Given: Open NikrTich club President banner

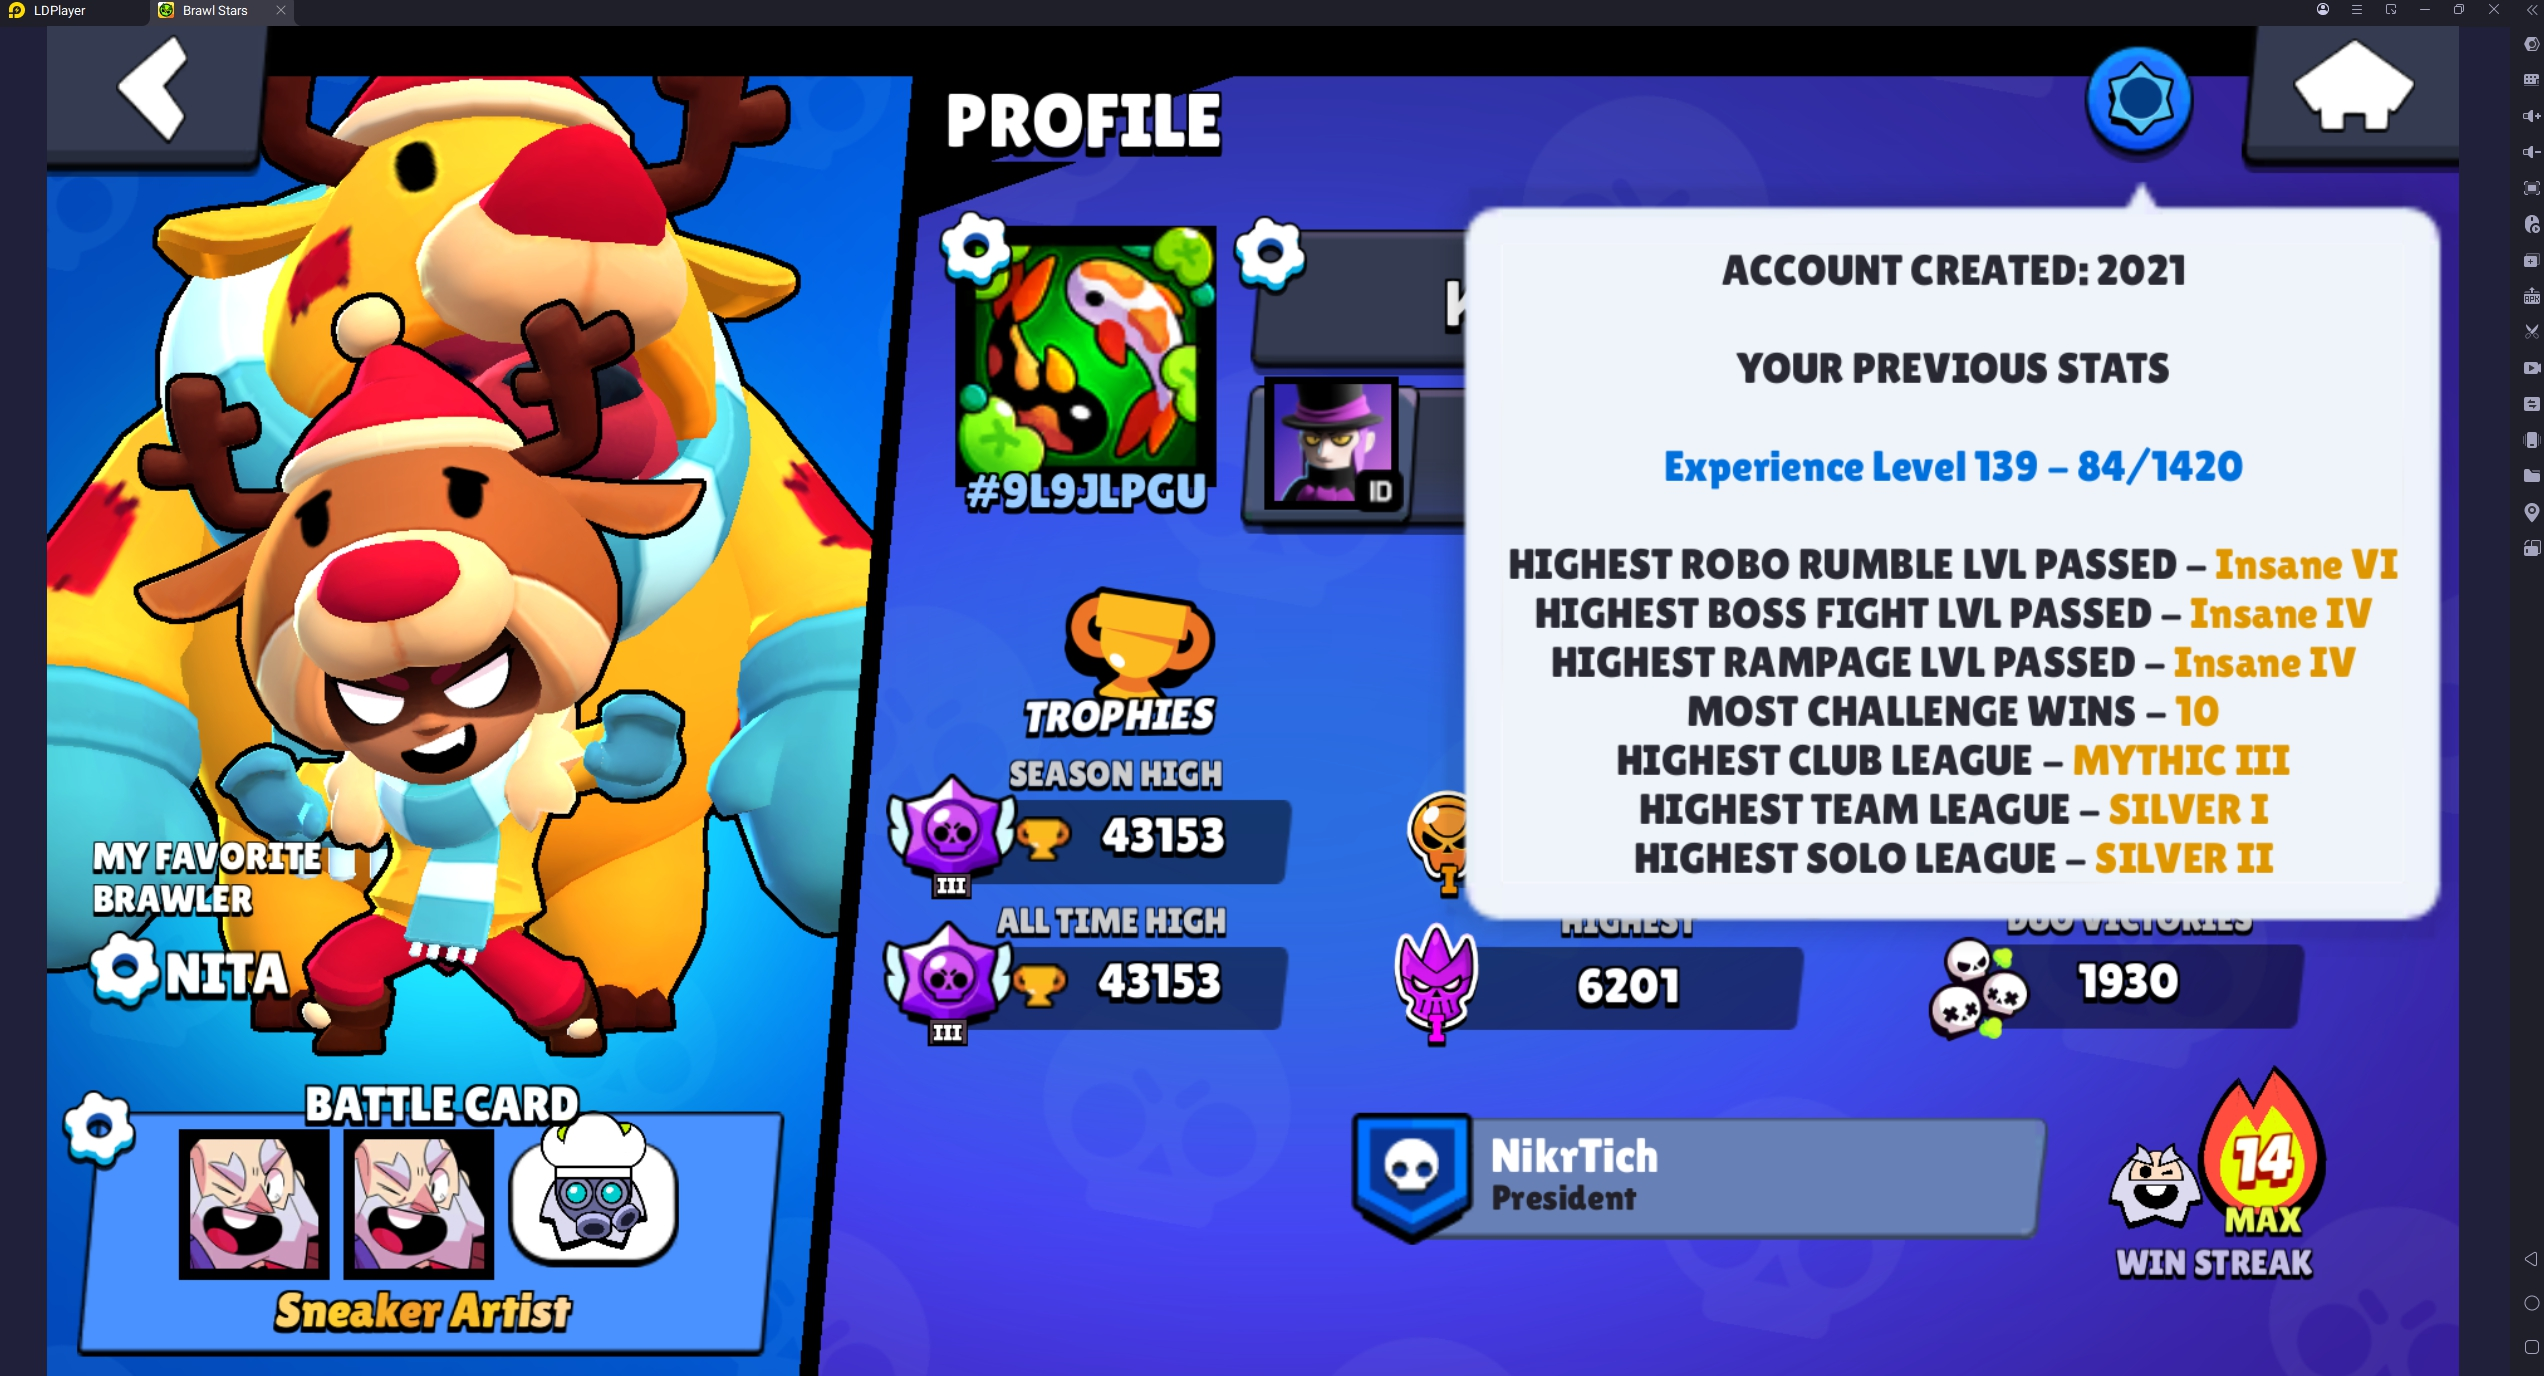Looking at the screenshot, I should (x=1697, y=1178).
